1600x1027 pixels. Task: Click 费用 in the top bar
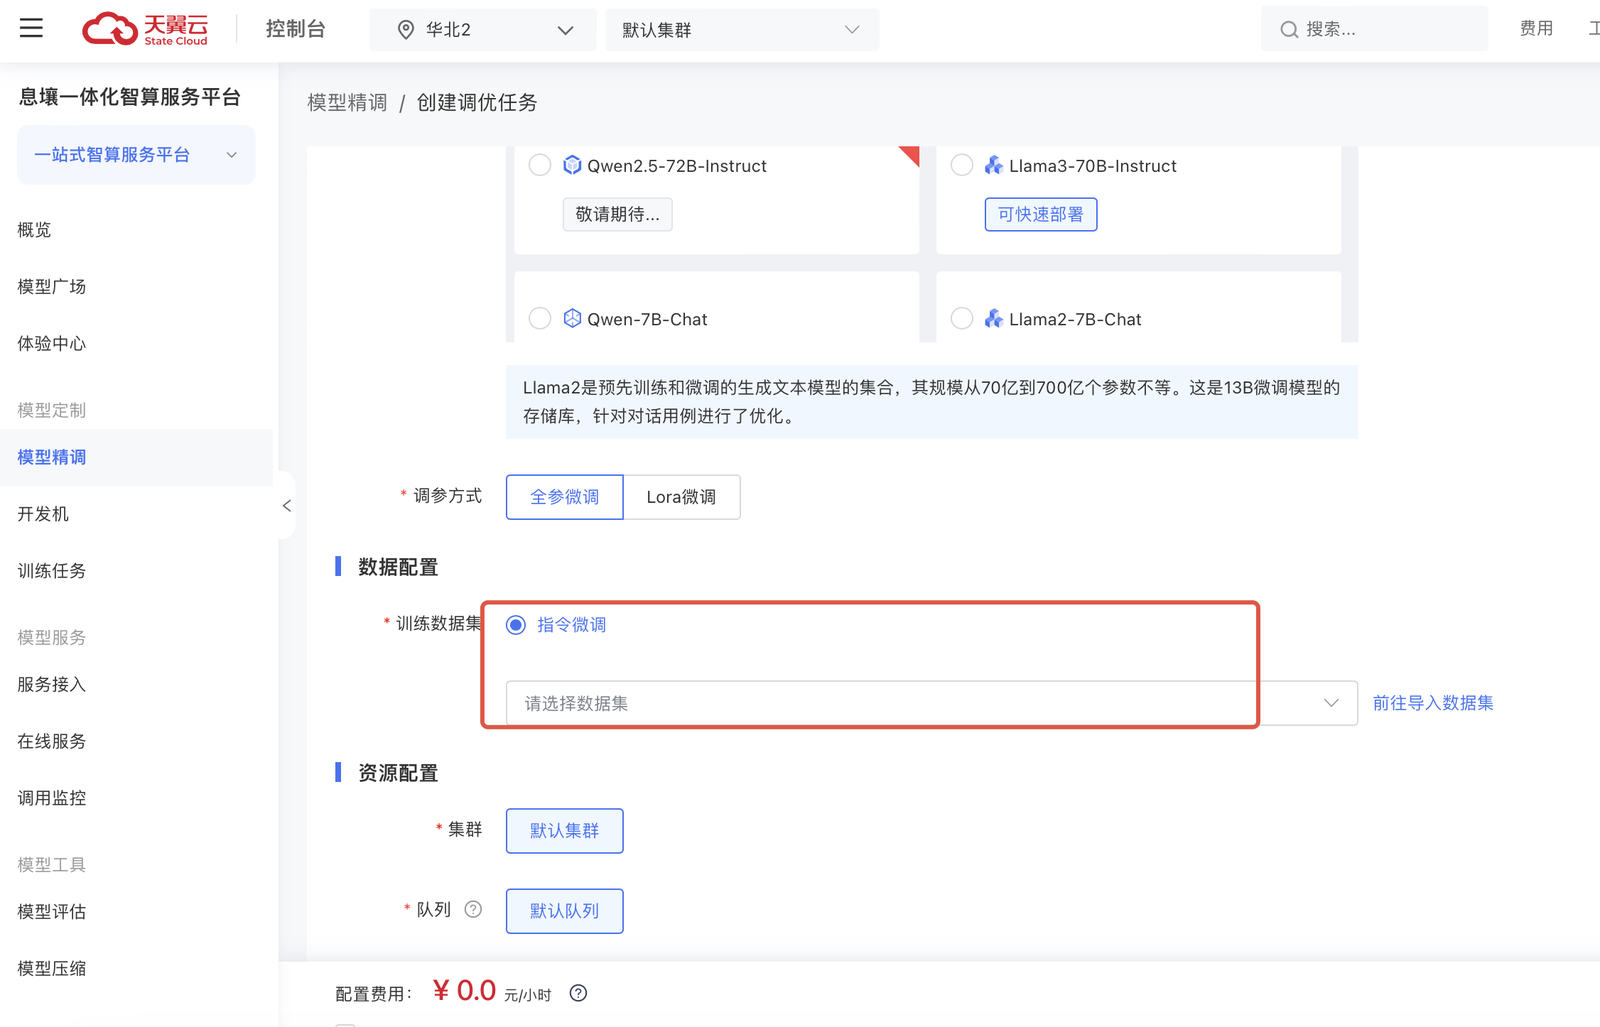point(1537,29)
